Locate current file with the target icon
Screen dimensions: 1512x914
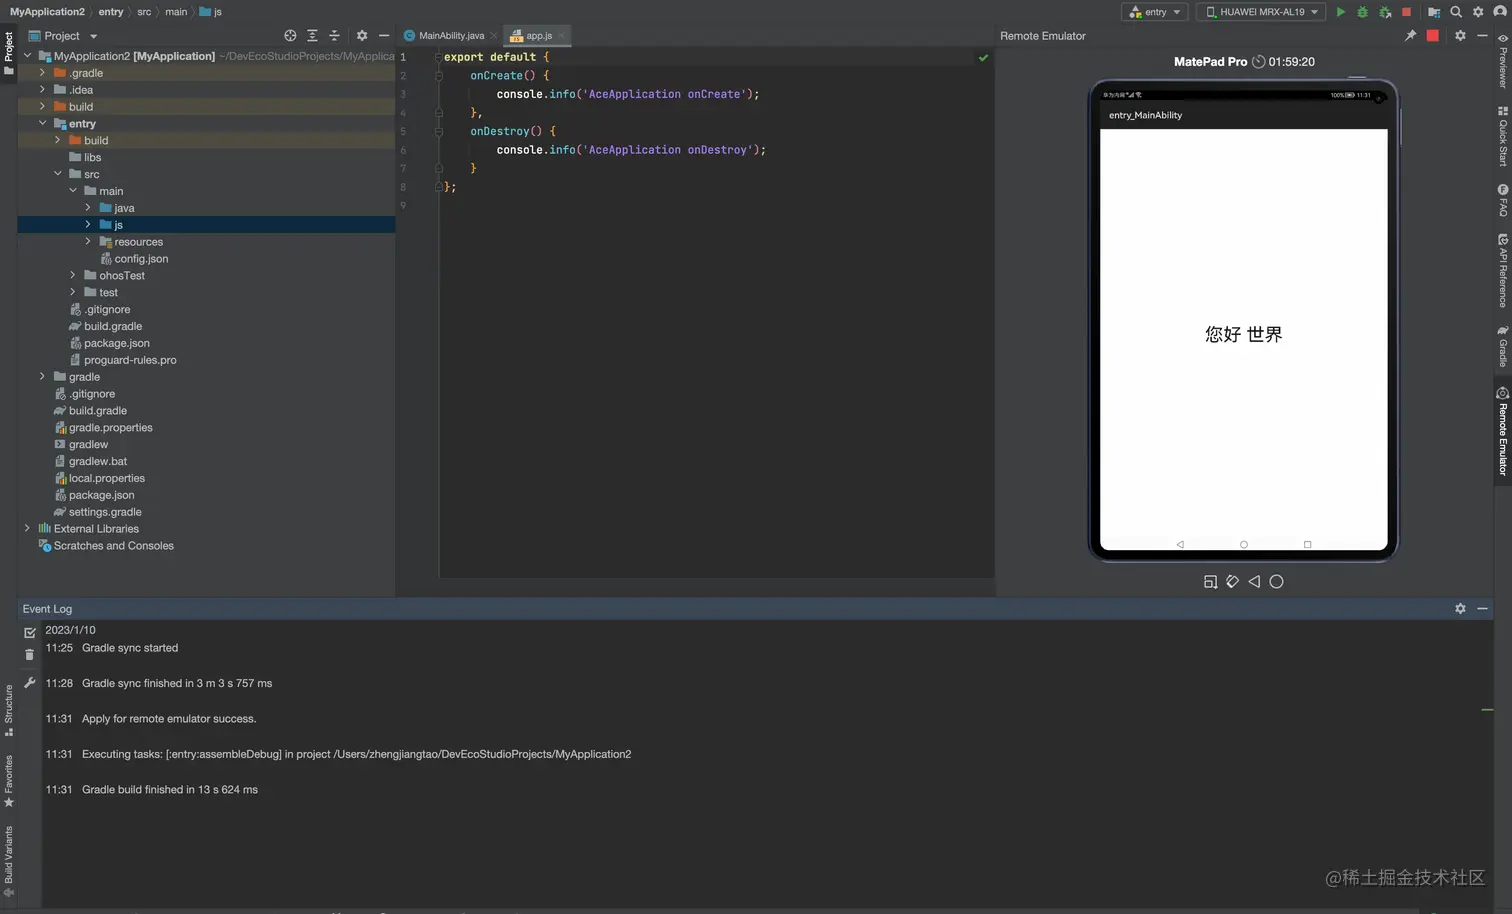click(290, 36)
